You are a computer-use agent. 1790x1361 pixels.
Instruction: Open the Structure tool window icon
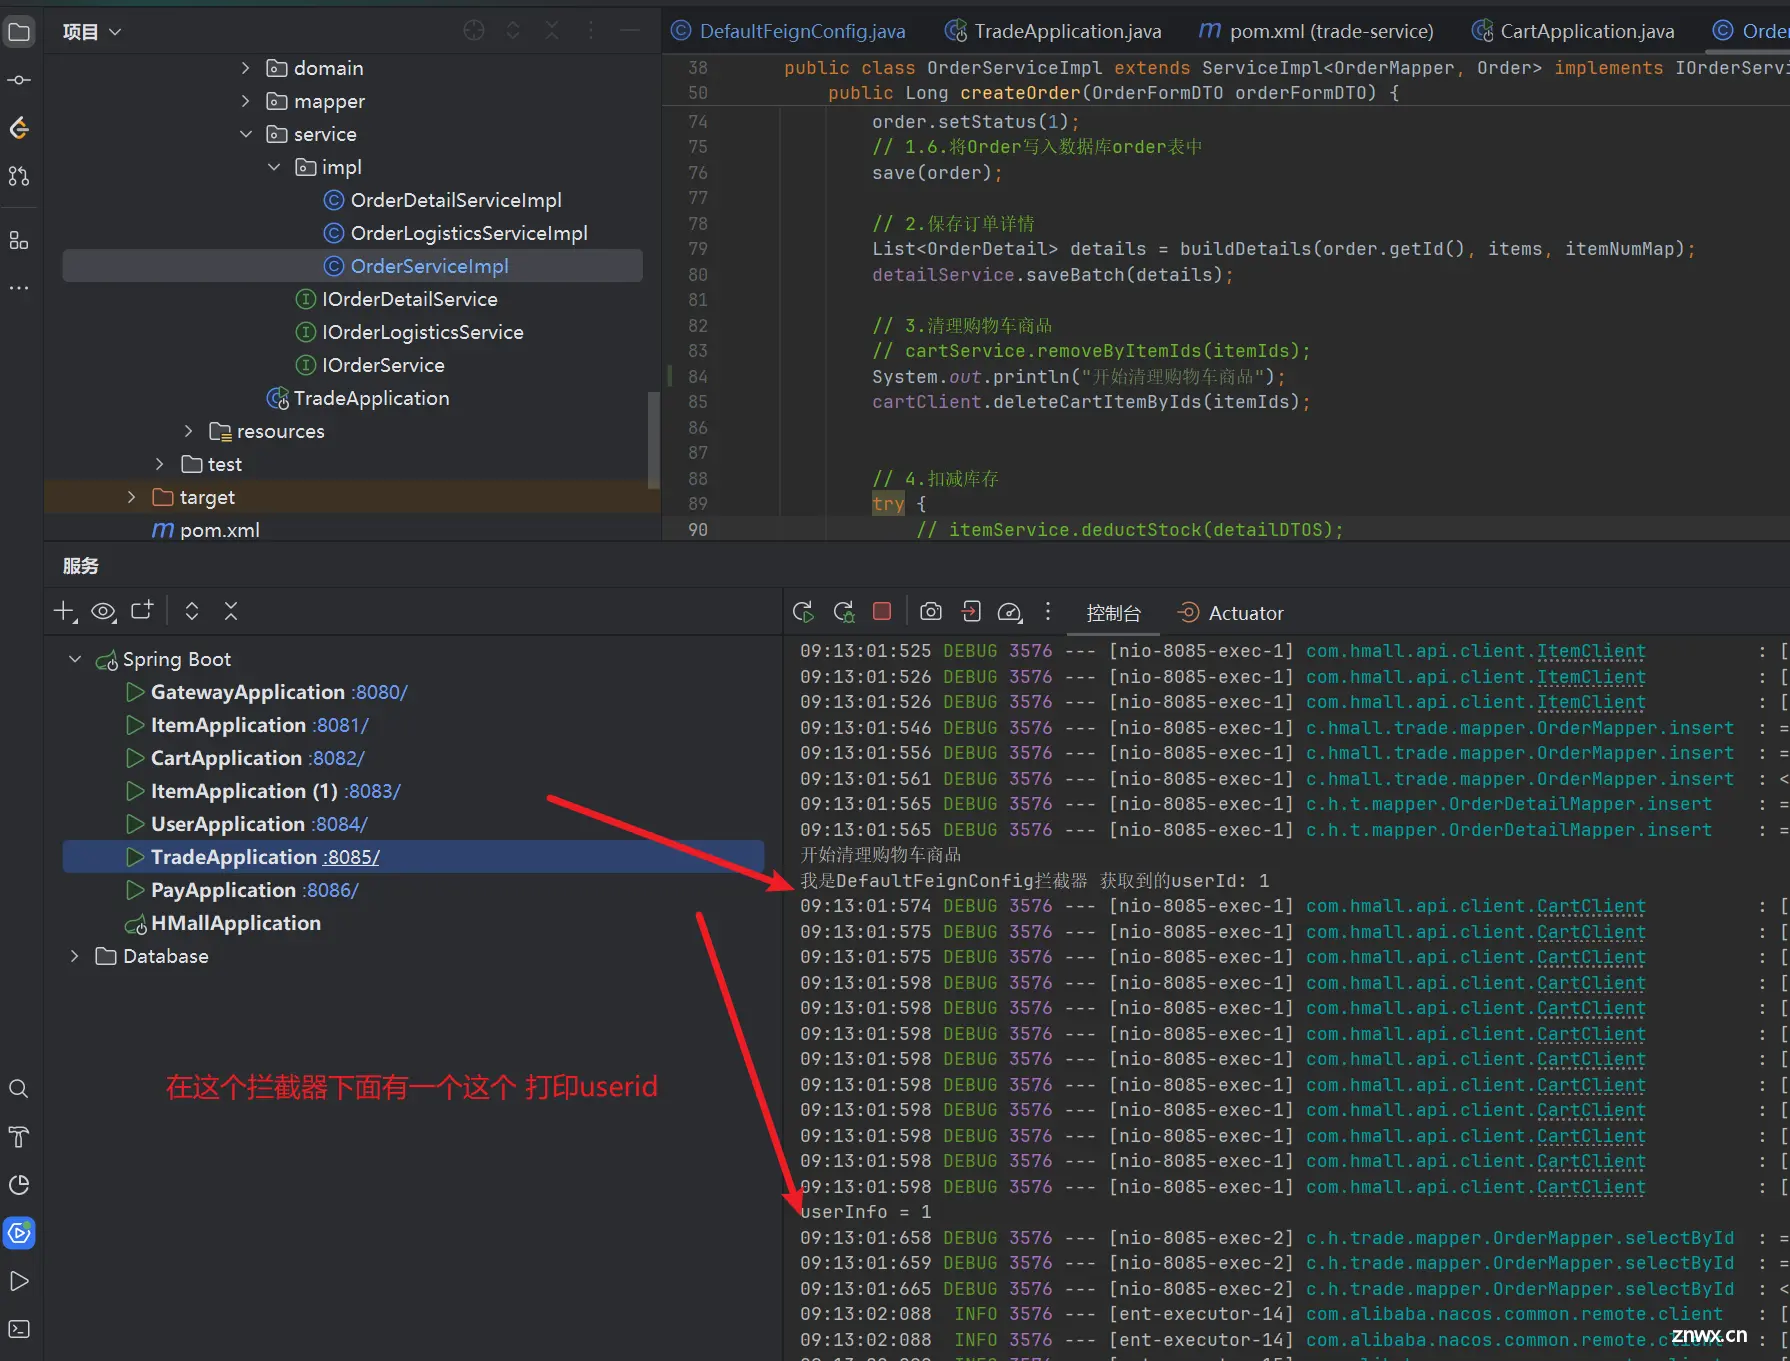tap(19, 240)
